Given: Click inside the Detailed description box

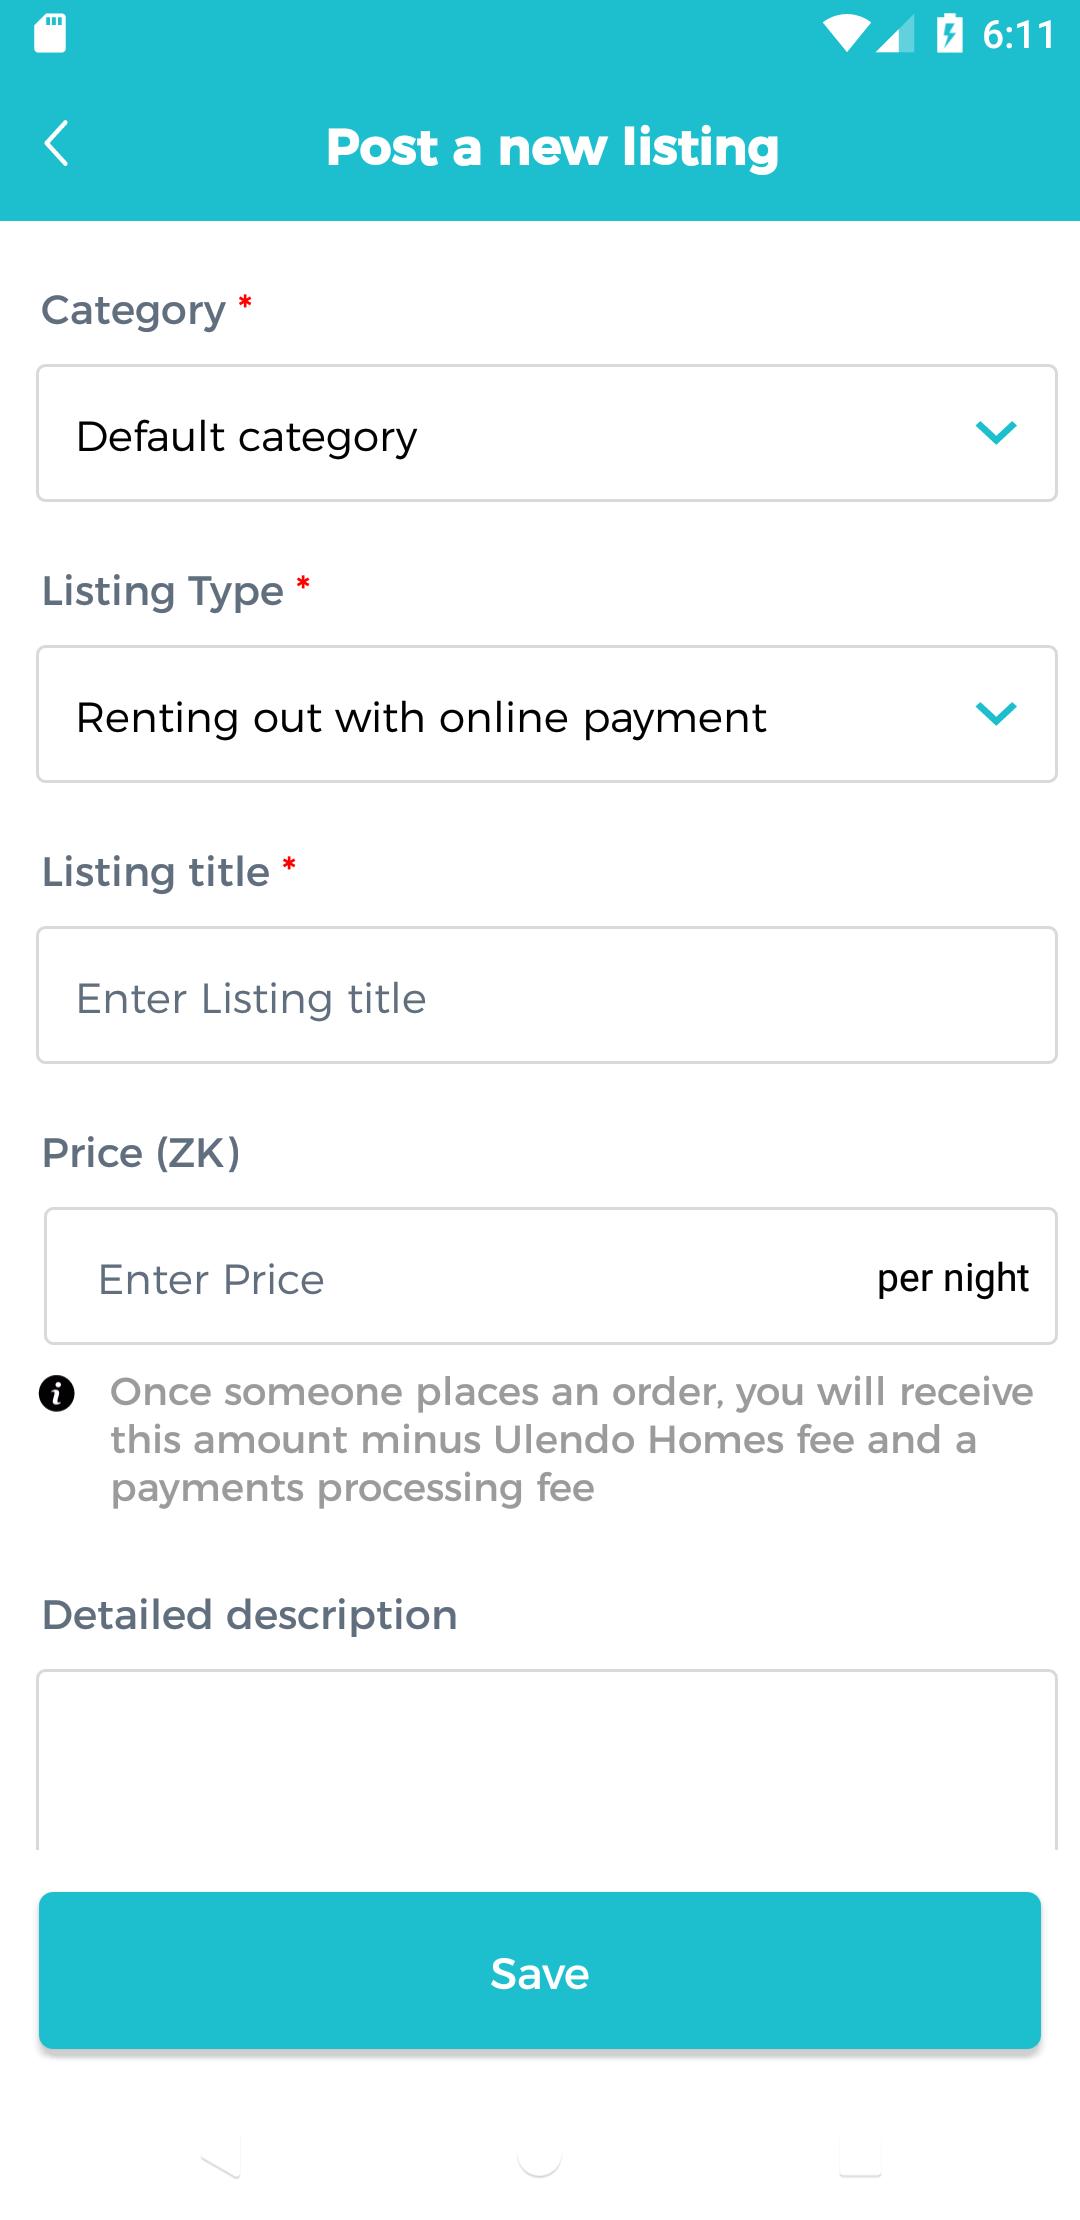Looking at the screenshot, I should [x=547, y=1760].
